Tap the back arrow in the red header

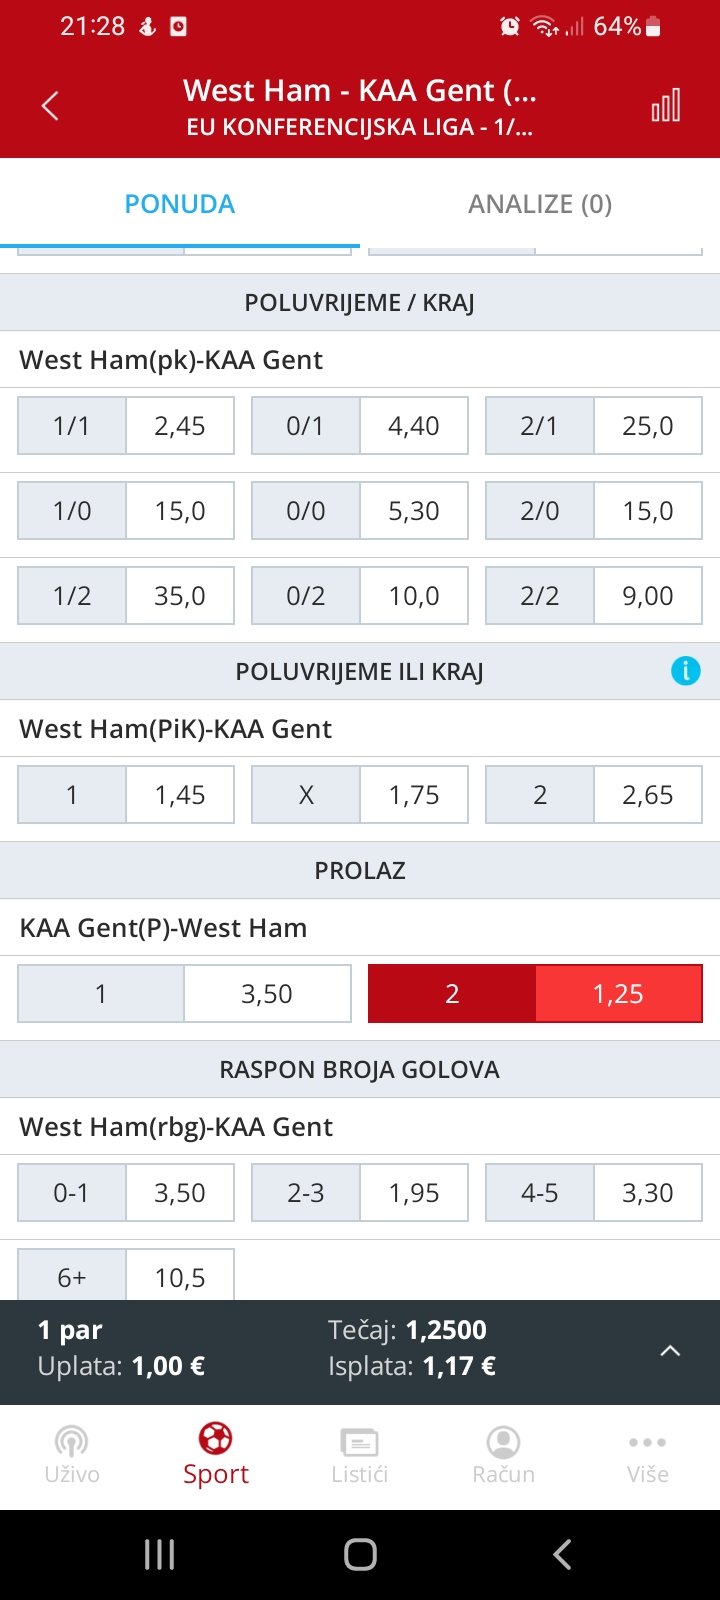50,106
